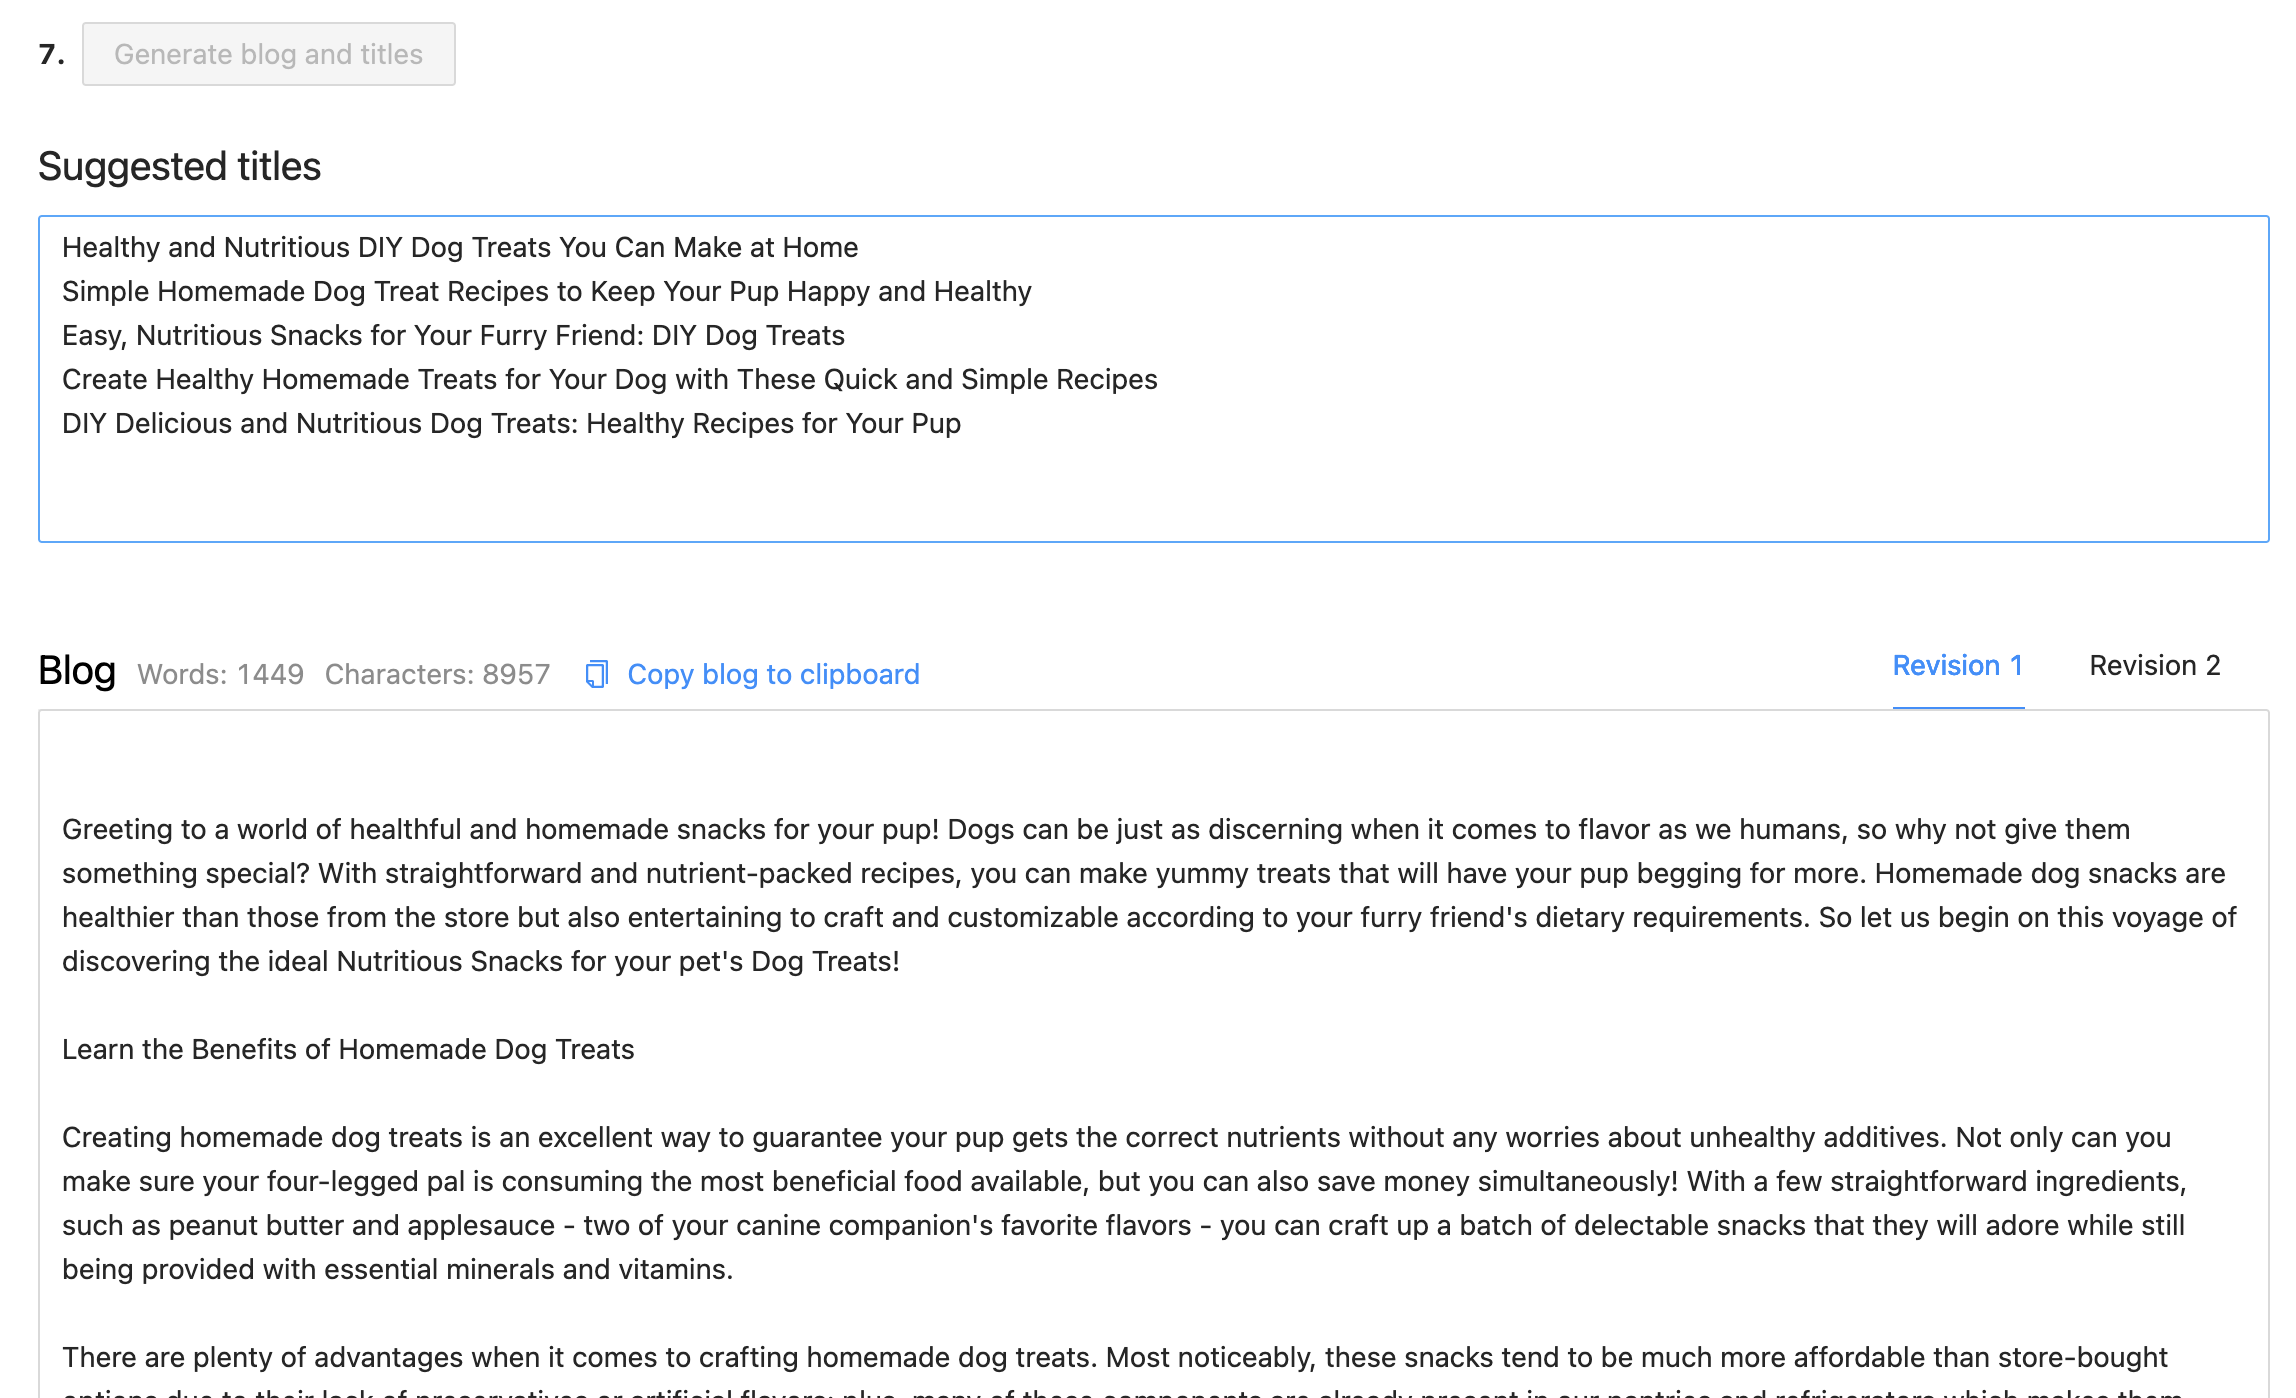The height and width of the screenshot is (1398, 2296).
Task: Click the clipboard copy icon beside Blog
Action: tap(596, 674)
